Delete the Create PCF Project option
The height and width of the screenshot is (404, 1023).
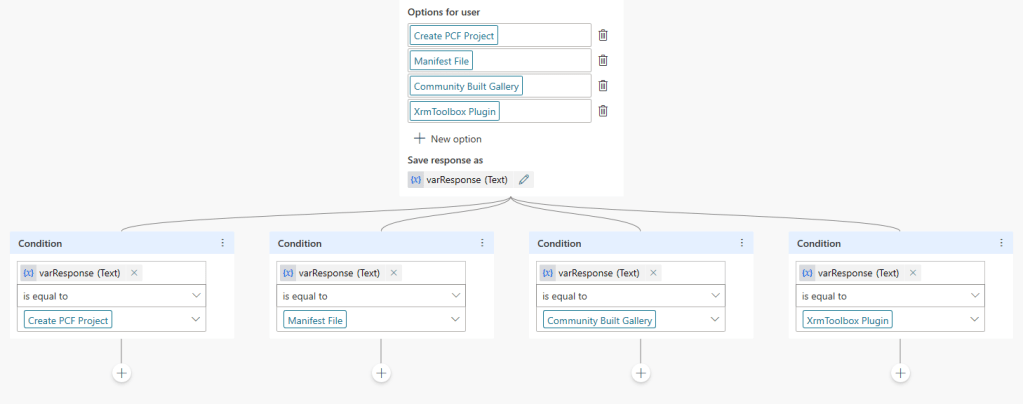pyautogui.click(x=603, y=35)
